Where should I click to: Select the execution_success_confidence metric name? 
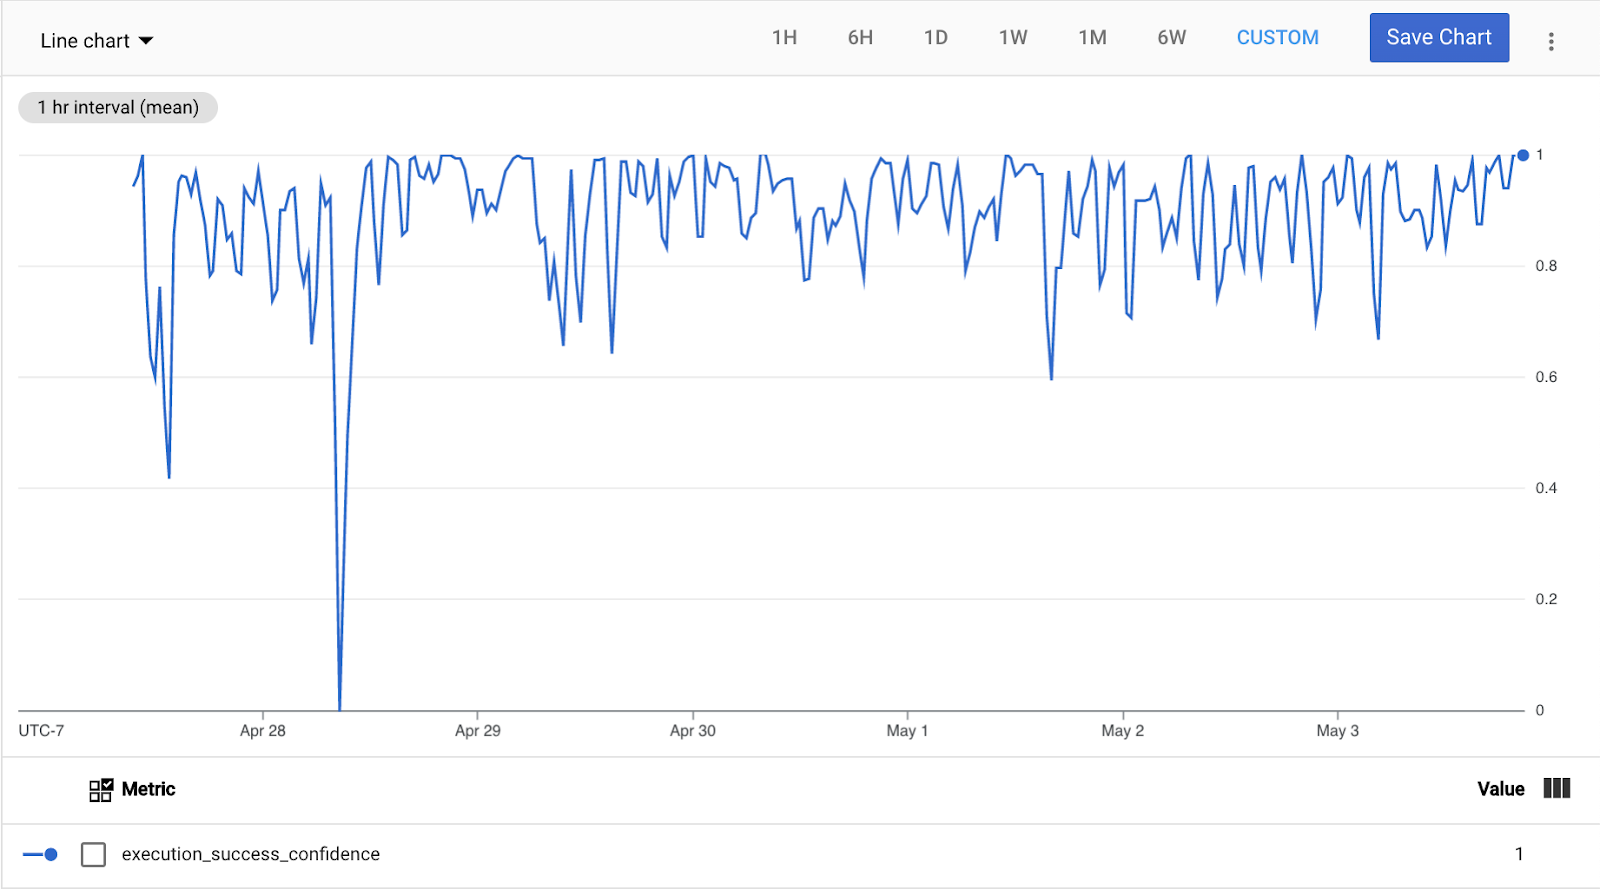(250, 854)
